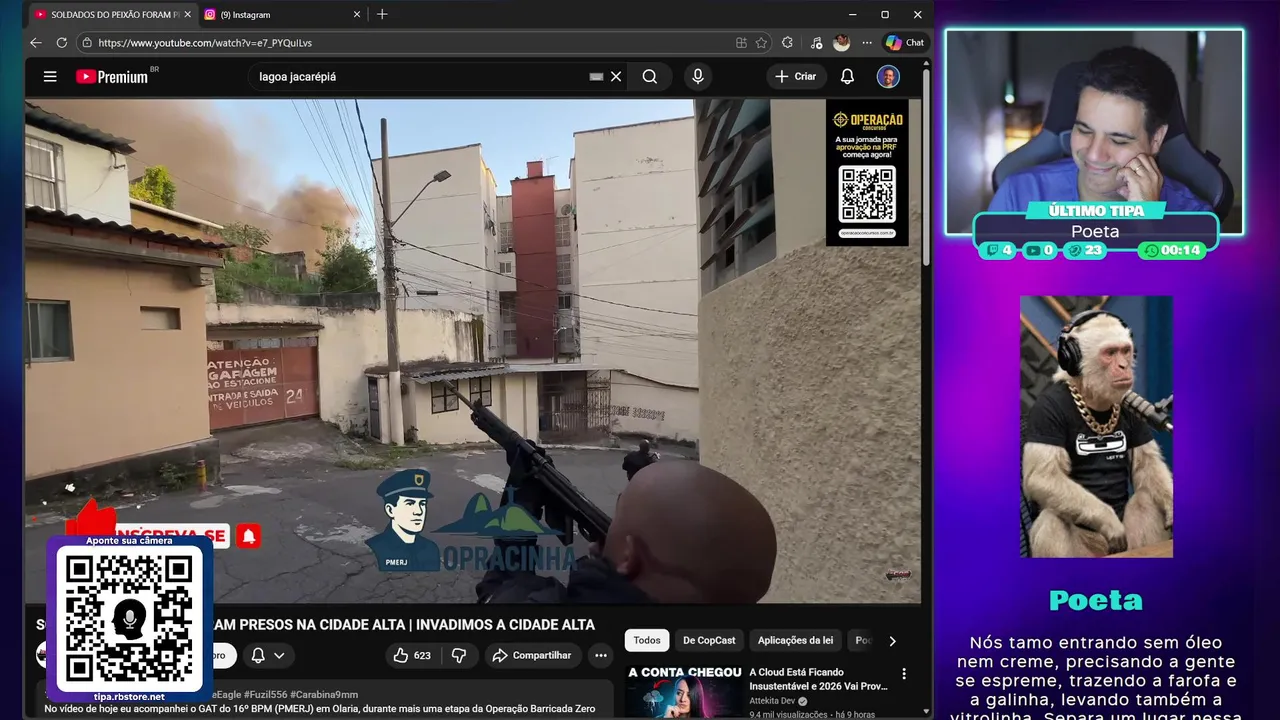The width and height of the screenshot is (1280, 720).
Task: View site info lock icon in address bar
Action: tap(87, 43)
